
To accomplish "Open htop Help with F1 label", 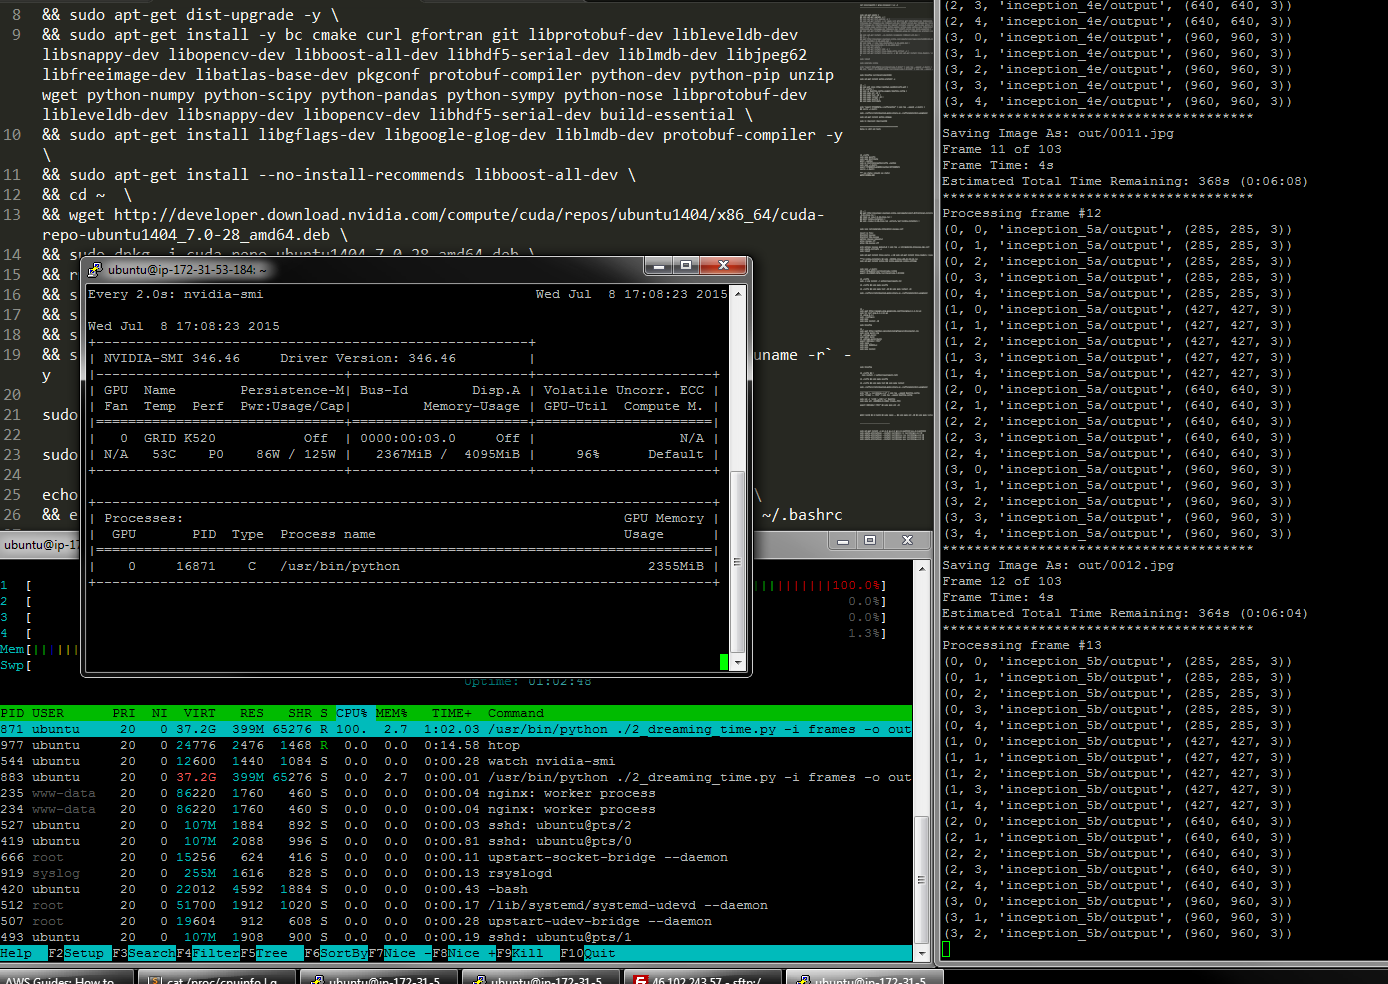I will [16, 953].
